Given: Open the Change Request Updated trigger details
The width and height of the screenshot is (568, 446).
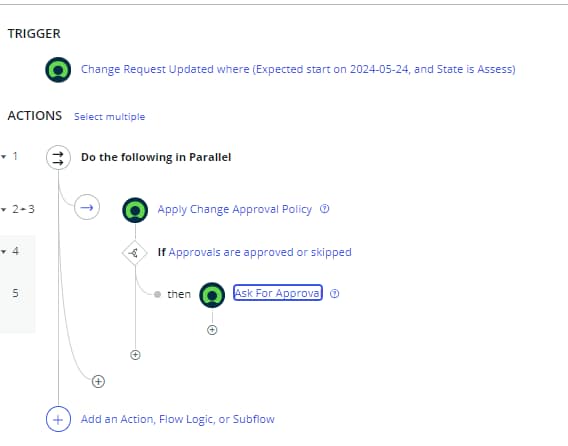Looking at the screenshot, I should (298, 69).
